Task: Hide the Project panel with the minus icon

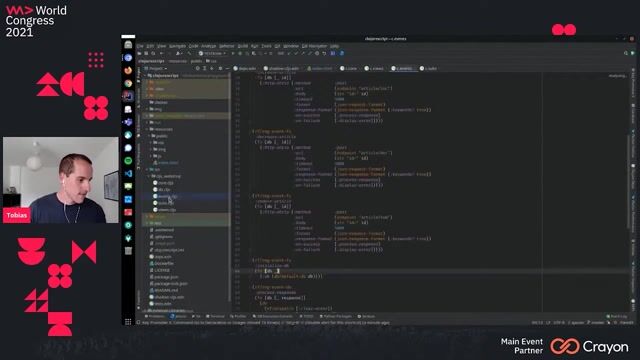Action: coord(227,69)
